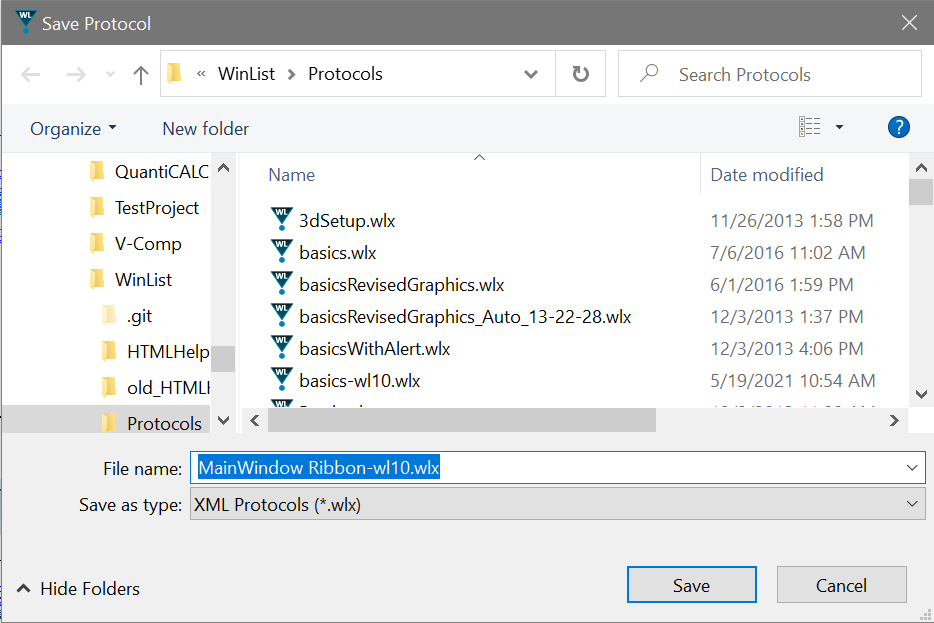The height and width of the screenshot is (623, 934).
Task: Click New folder in the toolbar
Action: pyautogui.click(x=205, y=128)
